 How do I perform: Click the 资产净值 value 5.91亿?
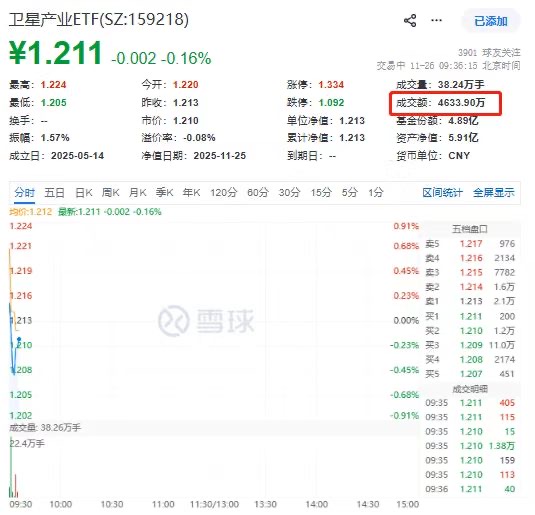[463, 138]
